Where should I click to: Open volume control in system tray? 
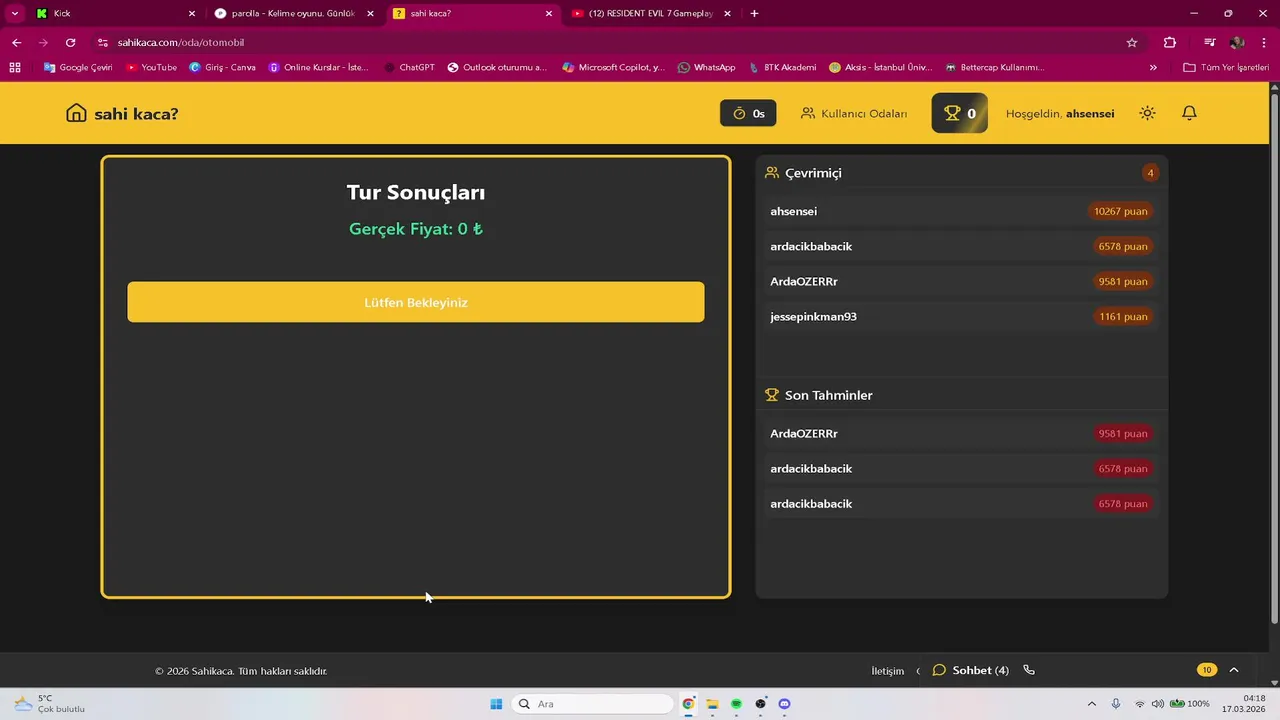(x=1157, y=704)
